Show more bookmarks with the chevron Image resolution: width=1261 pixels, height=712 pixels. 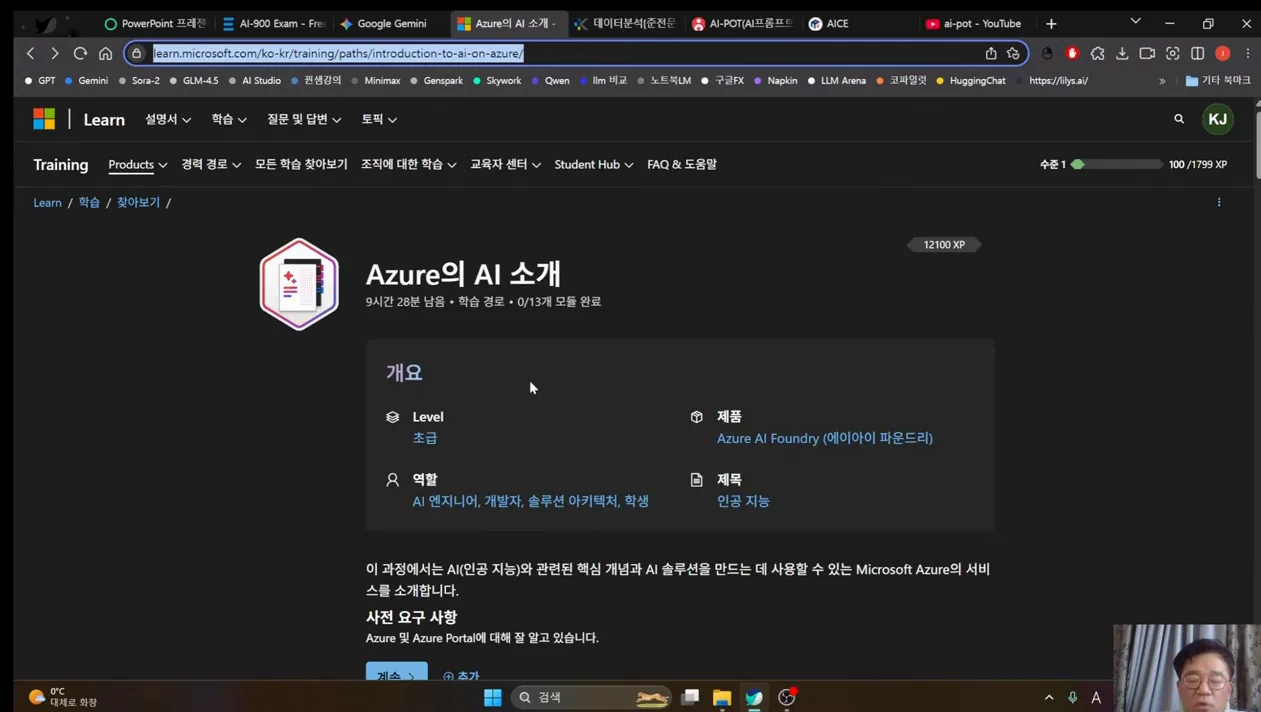(1162, 81)
